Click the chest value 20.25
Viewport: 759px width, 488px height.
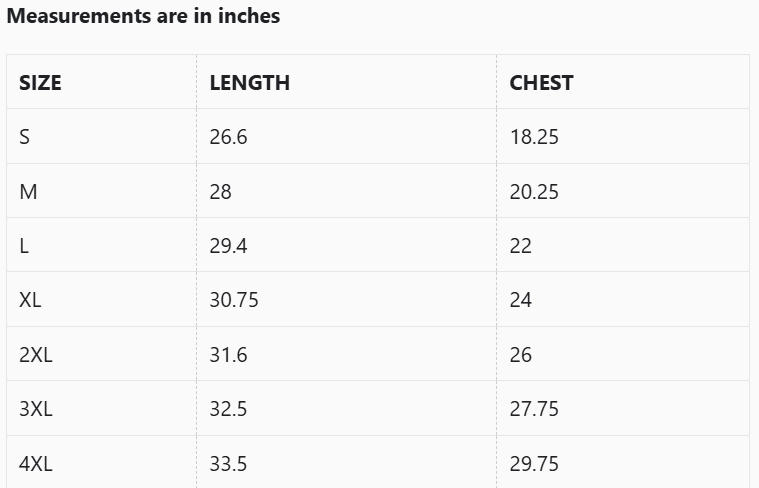click(534, 192)
